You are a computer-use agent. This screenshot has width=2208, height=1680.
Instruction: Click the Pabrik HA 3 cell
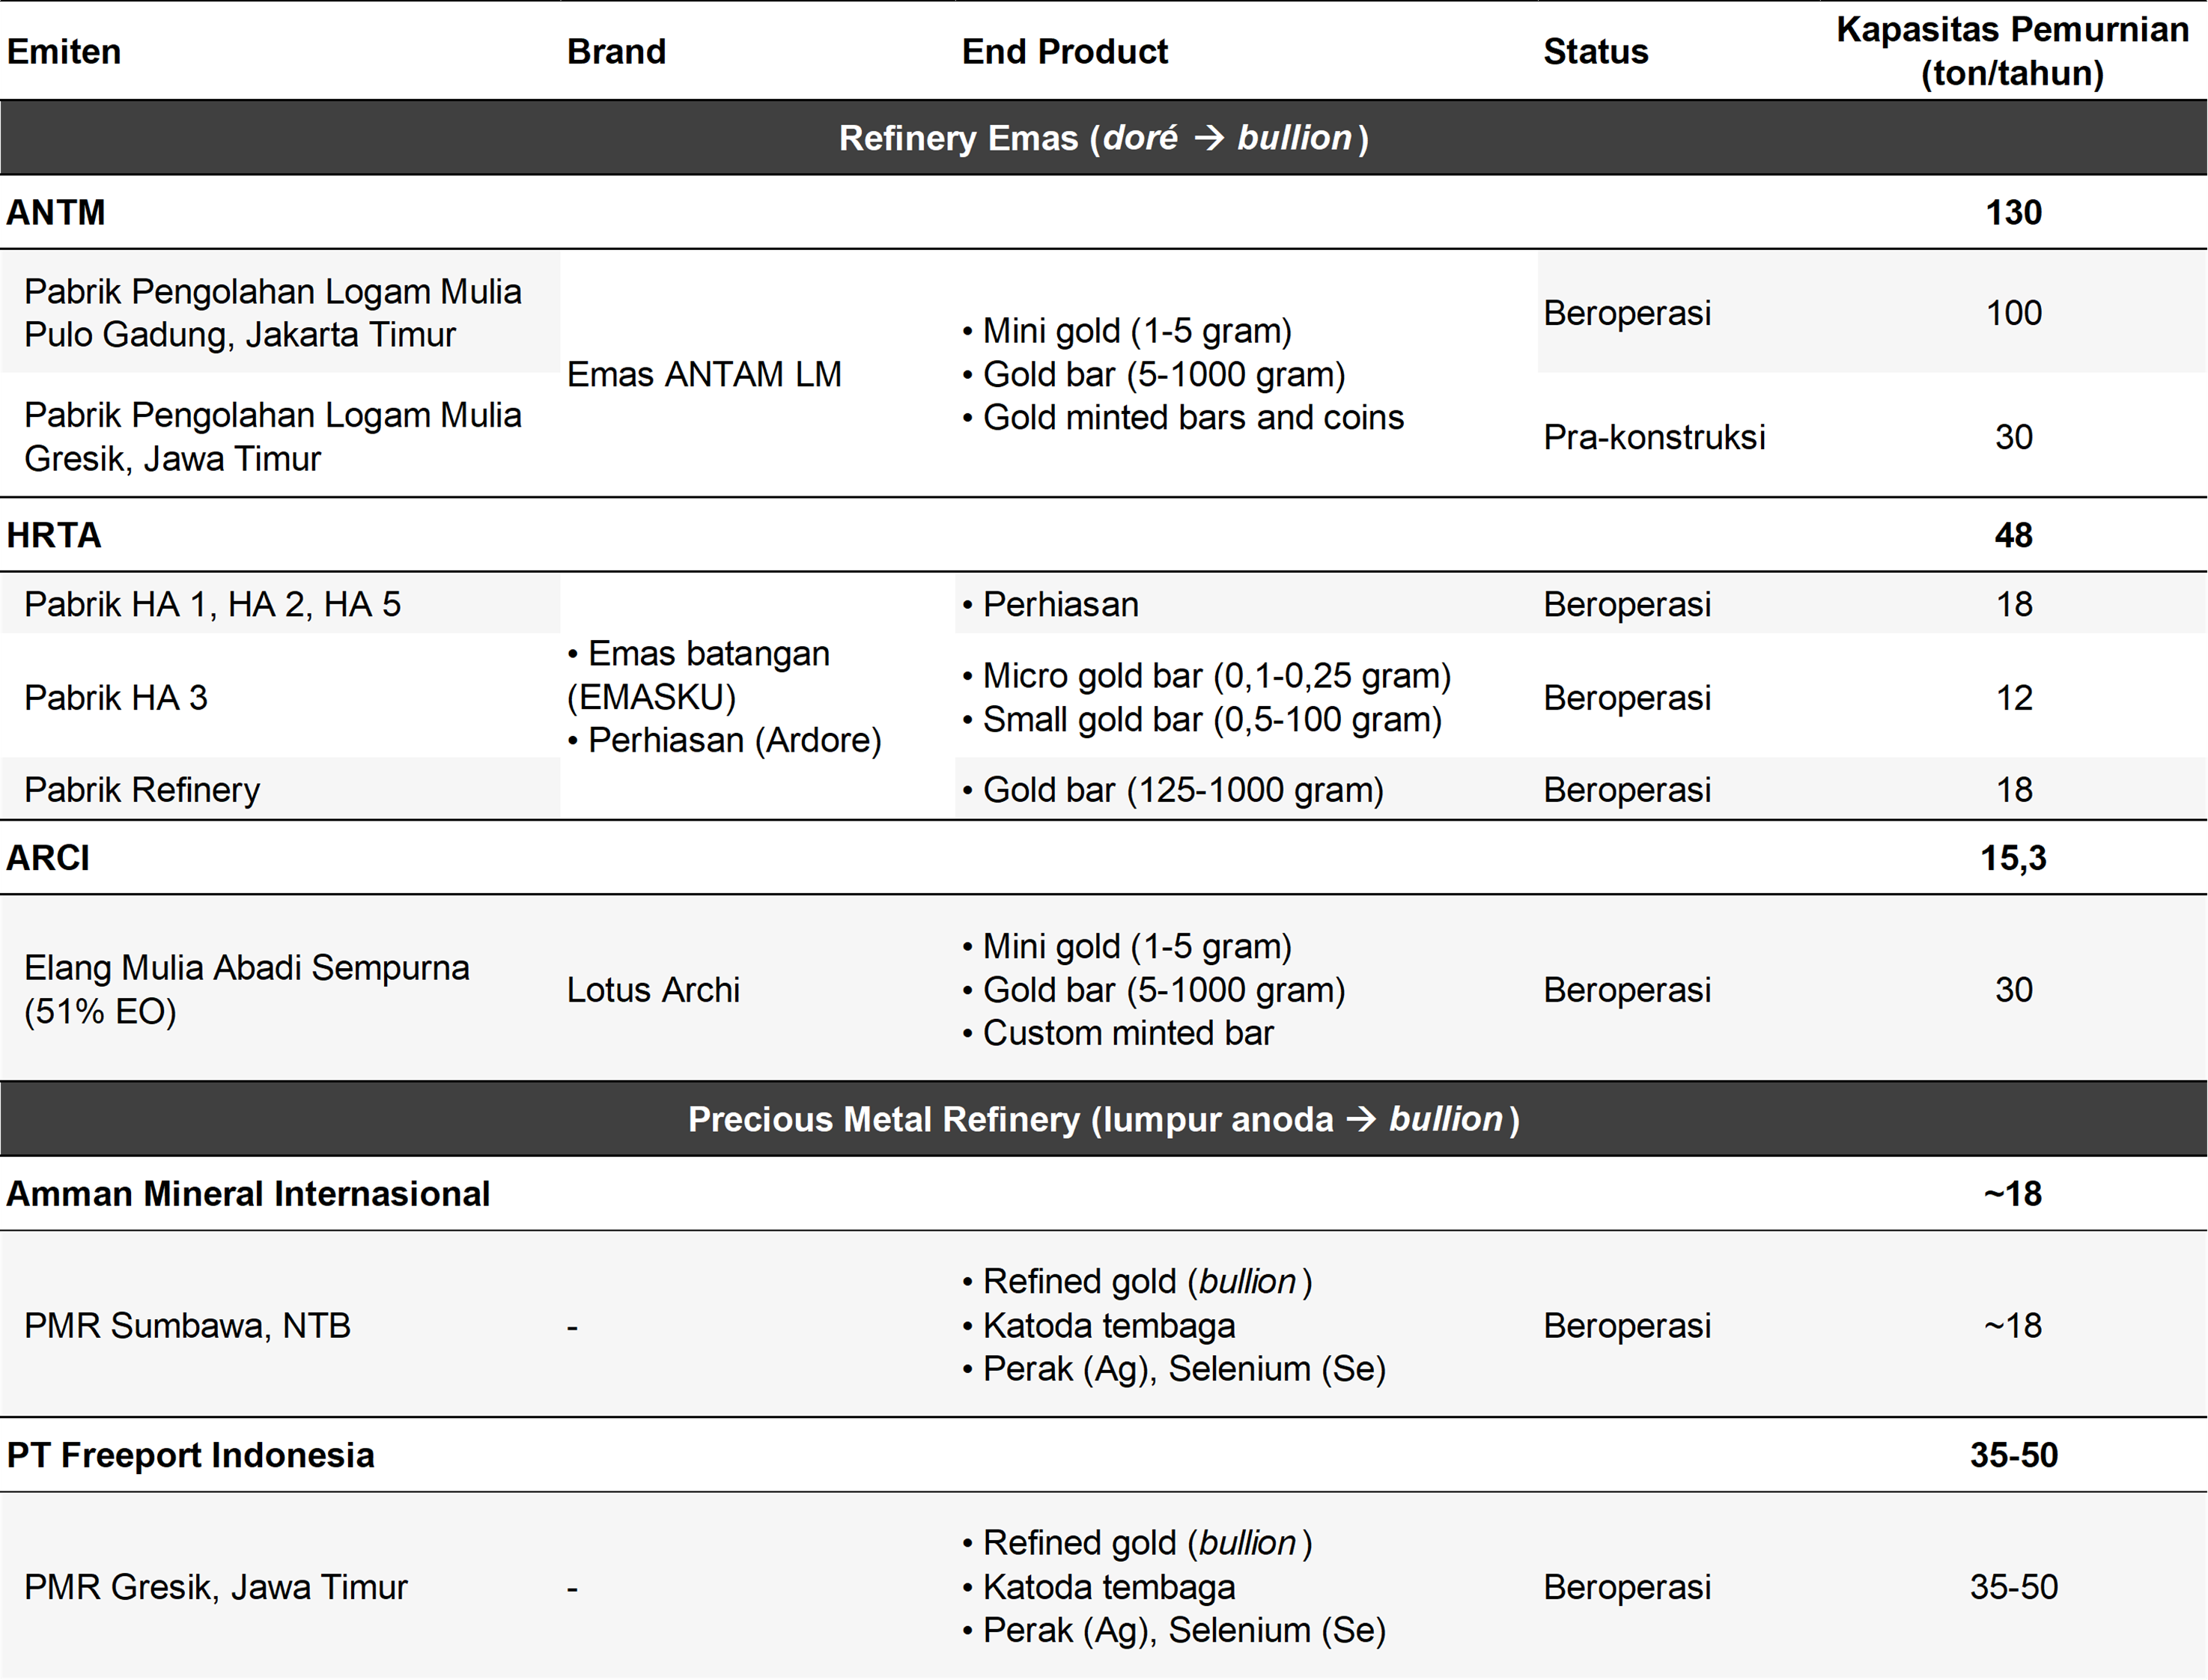[116, 698]
